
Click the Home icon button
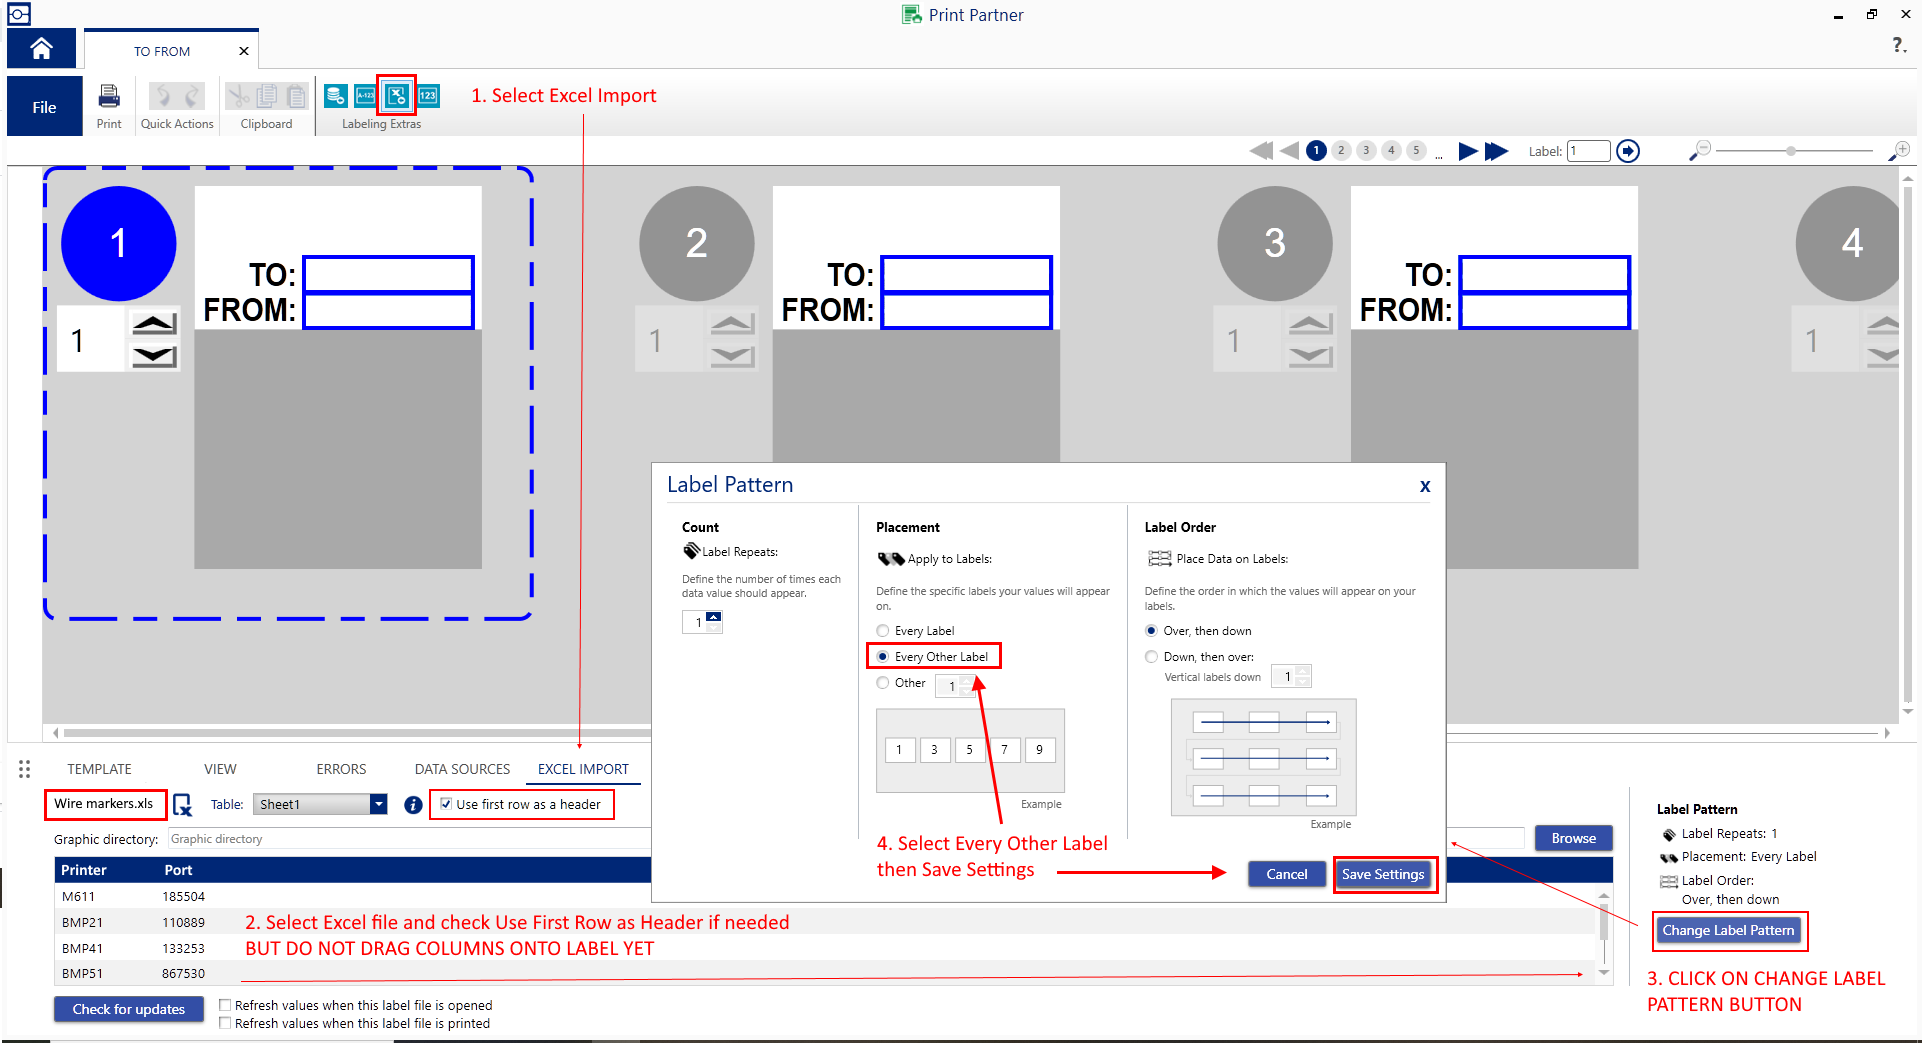[x=41, y=49]
